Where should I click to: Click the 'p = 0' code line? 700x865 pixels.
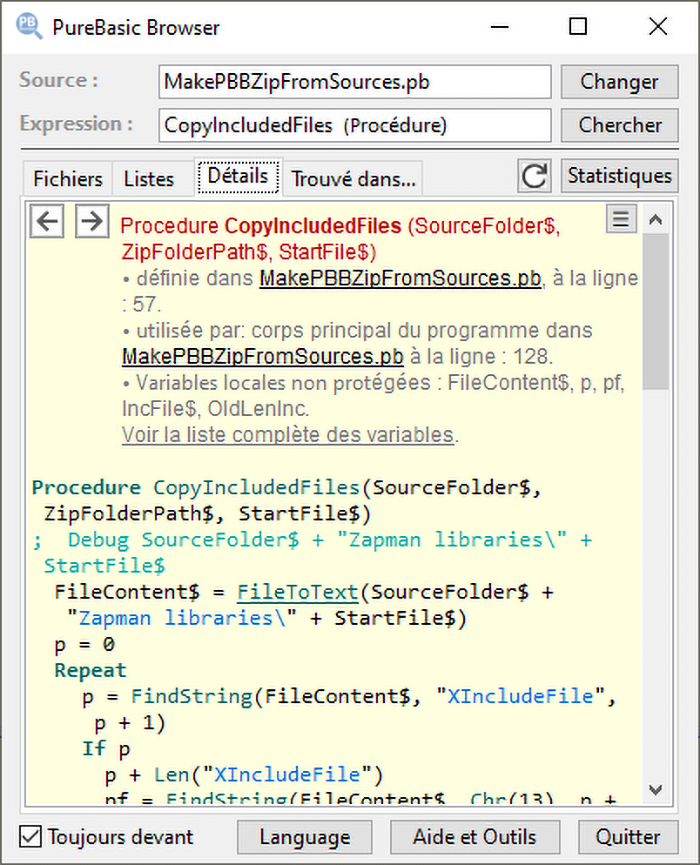coord(84,644)
